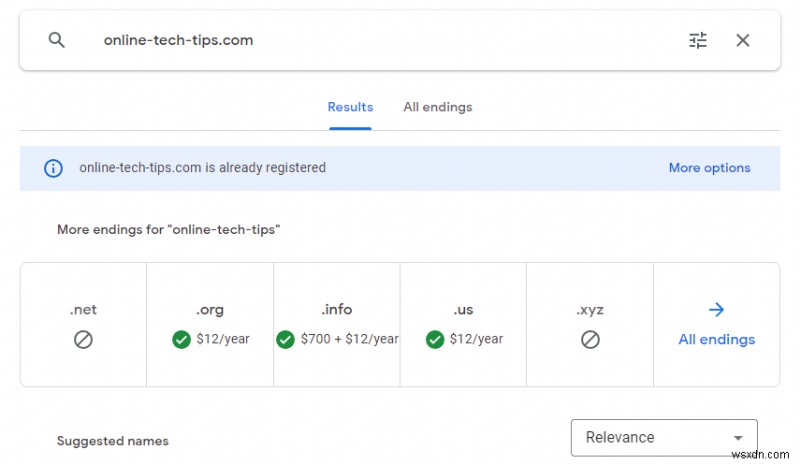Switch to the Results tab
This screenshot has width=800, height=464.
click(x=350, y=107)
